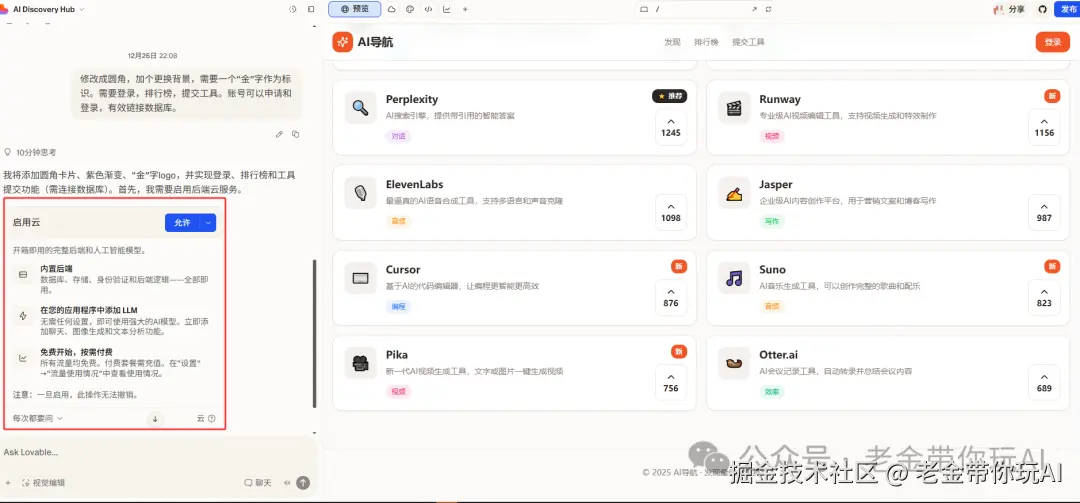This screenshot has height=503, width=1080.
Task: Click the 推荐 badge on Perplexity
Action: coord(669,96)
